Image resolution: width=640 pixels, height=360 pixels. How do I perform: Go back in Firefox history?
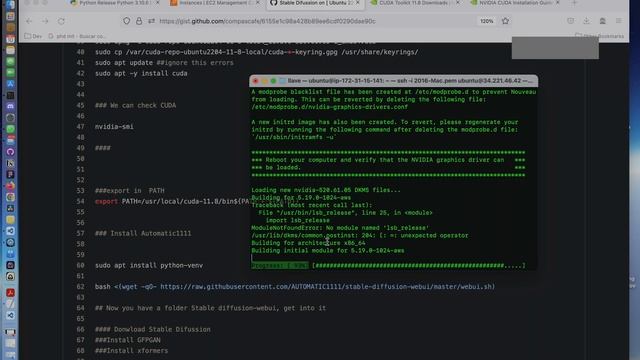coord(29,21)
